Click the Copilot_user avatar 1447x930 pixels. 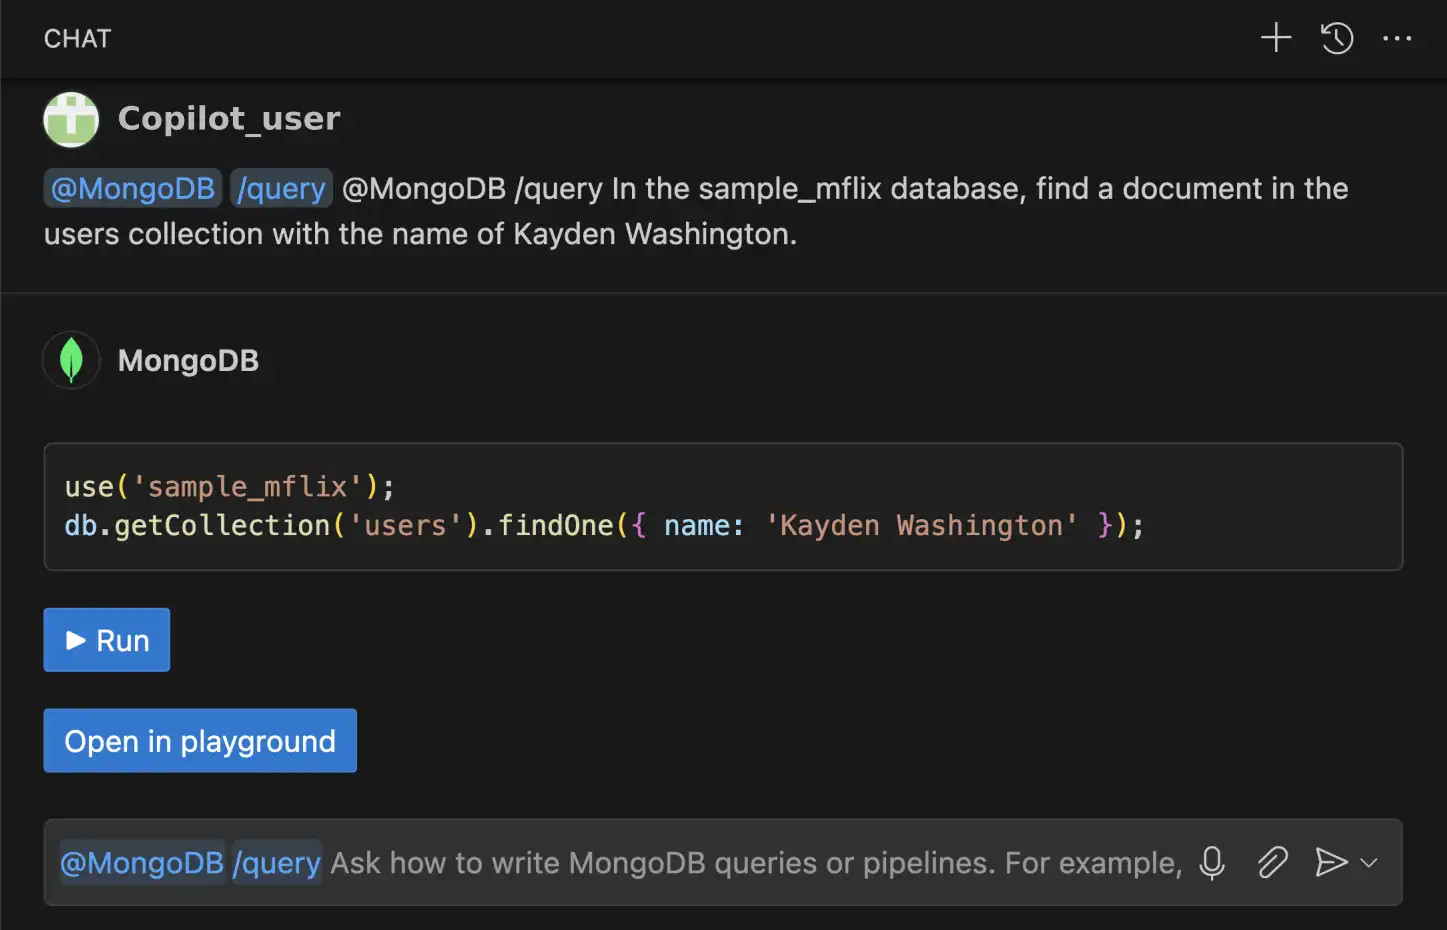pos(71,119)
